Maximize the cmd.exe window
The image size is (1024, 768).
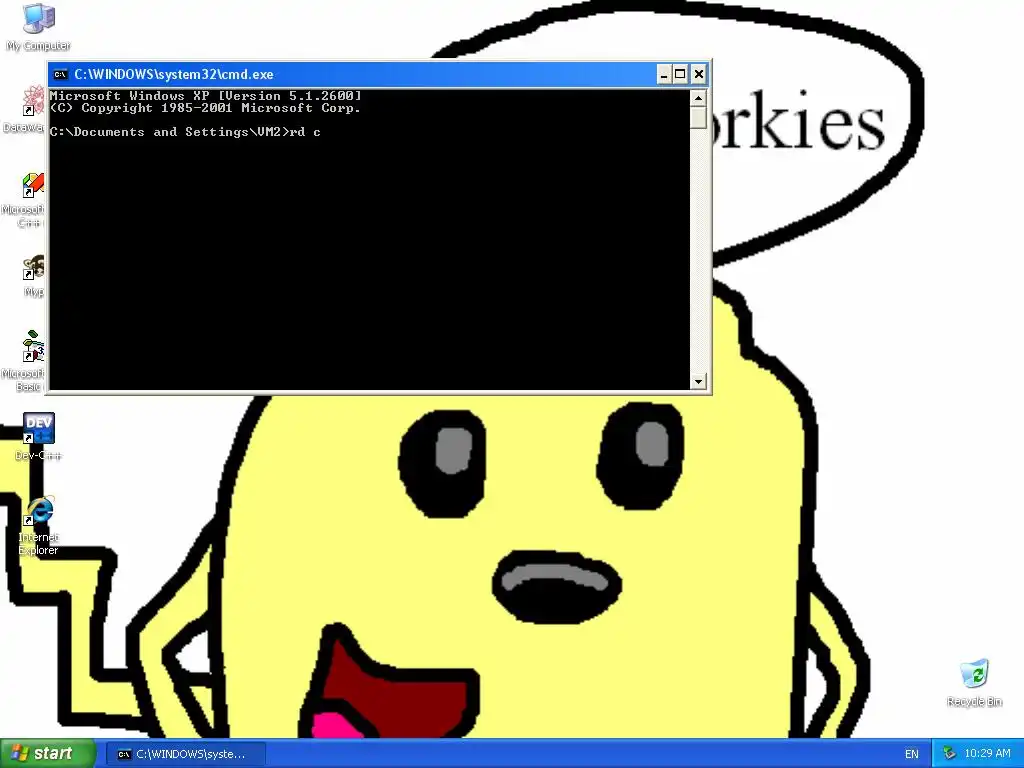(680, 74)
